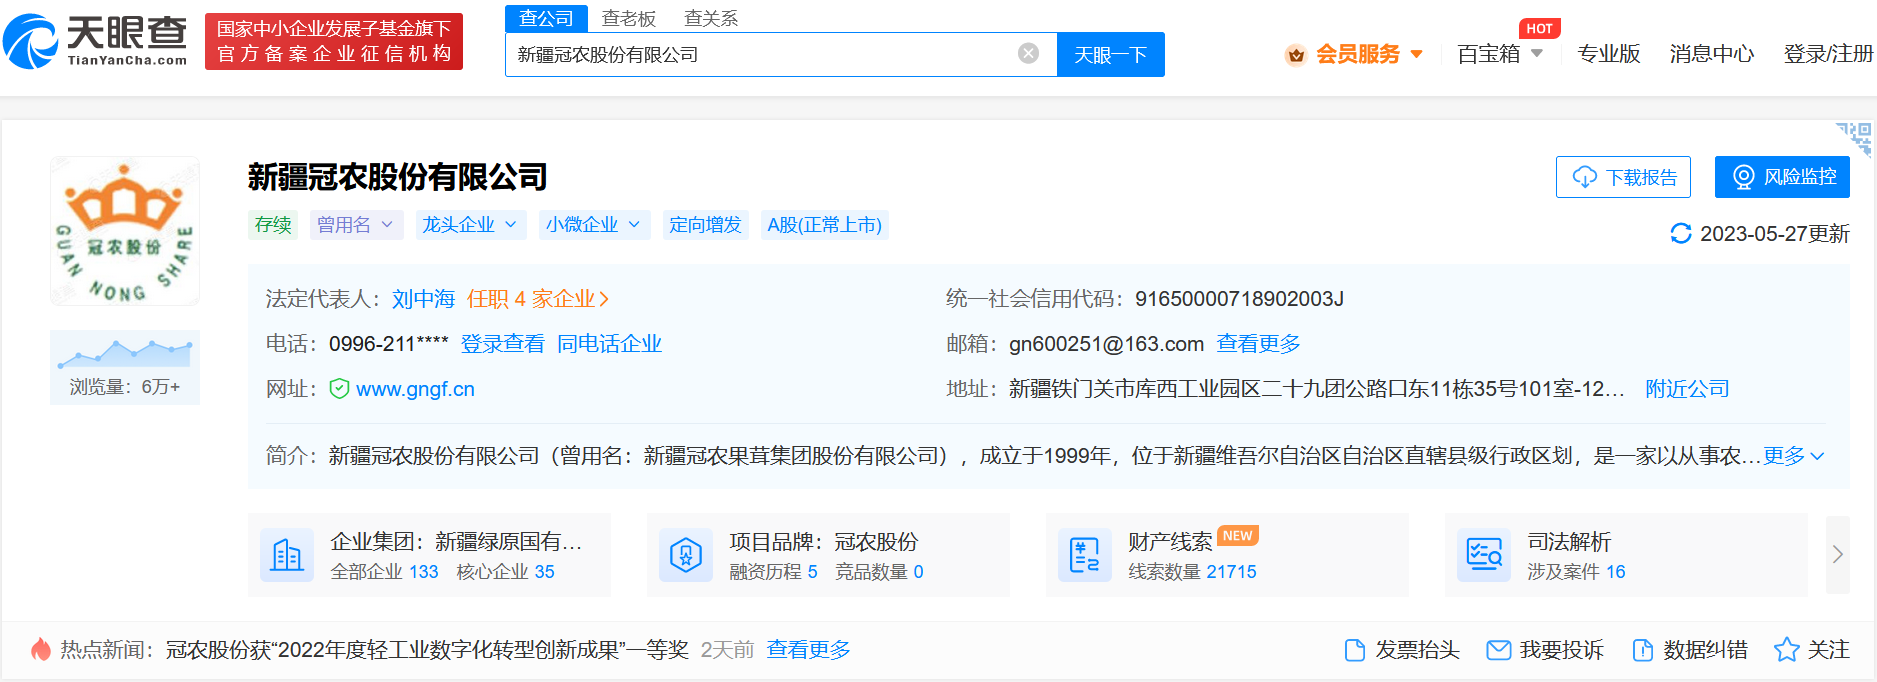The width and height of the screenshot is (1877, 682).
Task: Click the judicial analysis icon
Action: 1484,555
